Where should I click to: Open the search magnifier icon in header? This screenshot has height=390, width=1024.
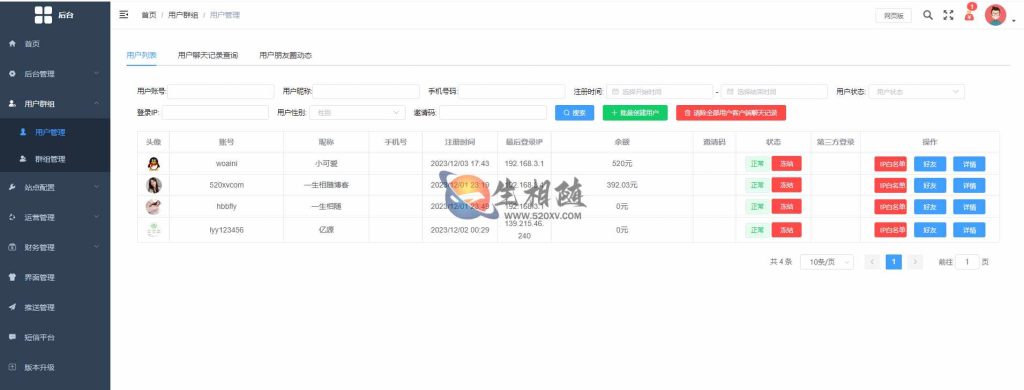click(927, 15)
